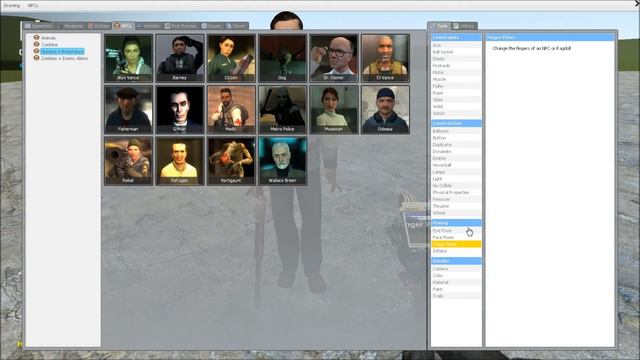Spawn the G-Man NPC
This screenshot has height=360, width=640.
click(180, 109)
